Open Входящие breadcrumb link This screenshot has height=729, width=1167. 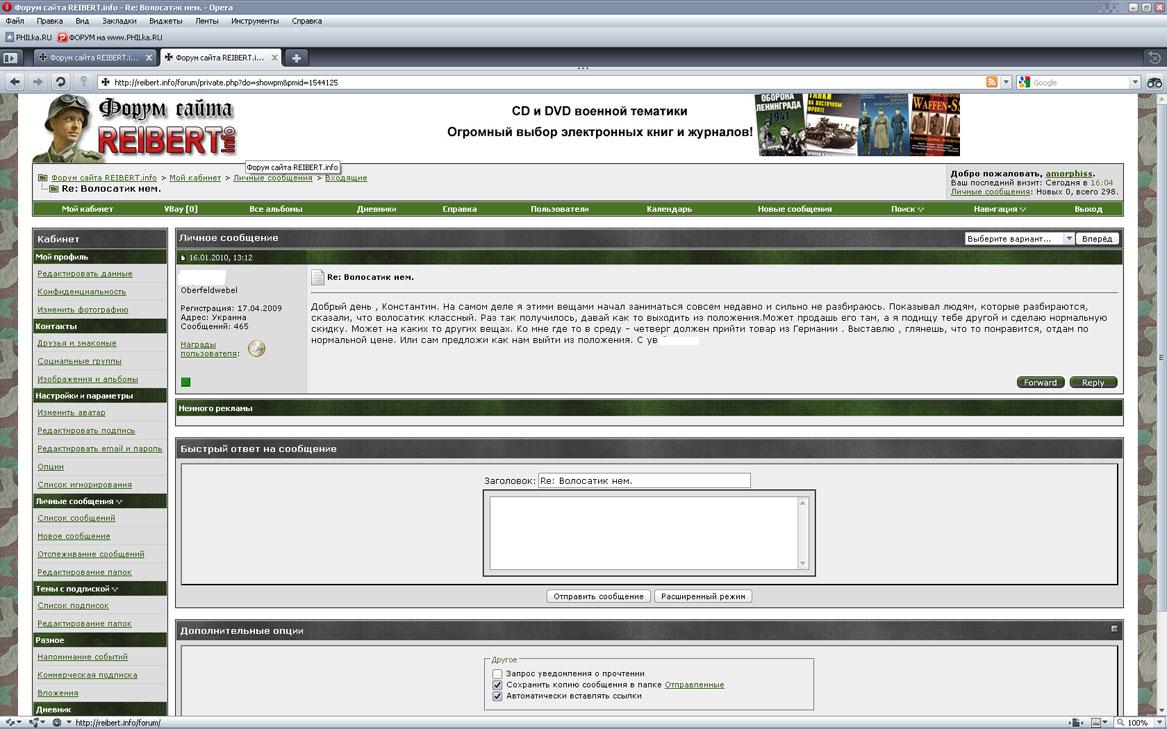point(346,178)
